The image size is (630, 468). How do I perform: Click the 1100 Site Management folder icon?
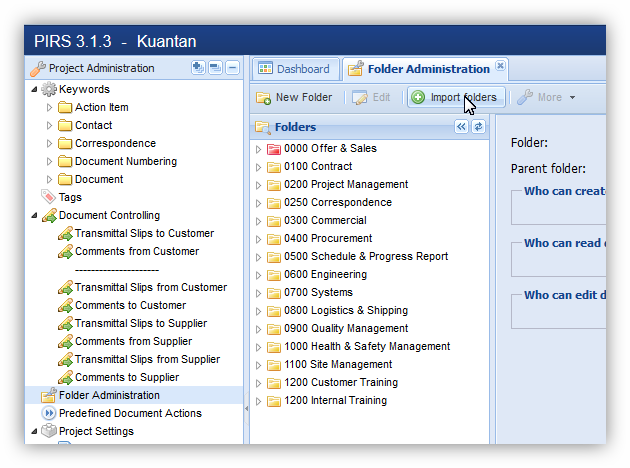274,365
